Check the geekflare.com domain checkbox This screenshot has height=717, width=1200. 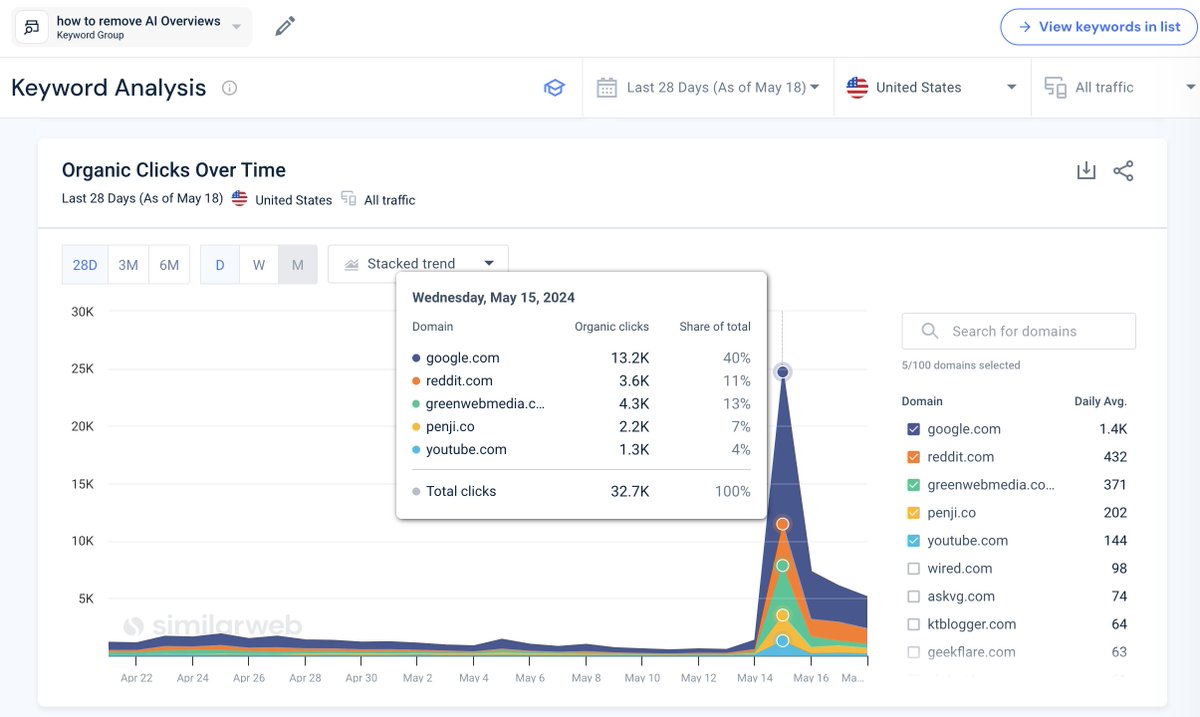[913, 653]
